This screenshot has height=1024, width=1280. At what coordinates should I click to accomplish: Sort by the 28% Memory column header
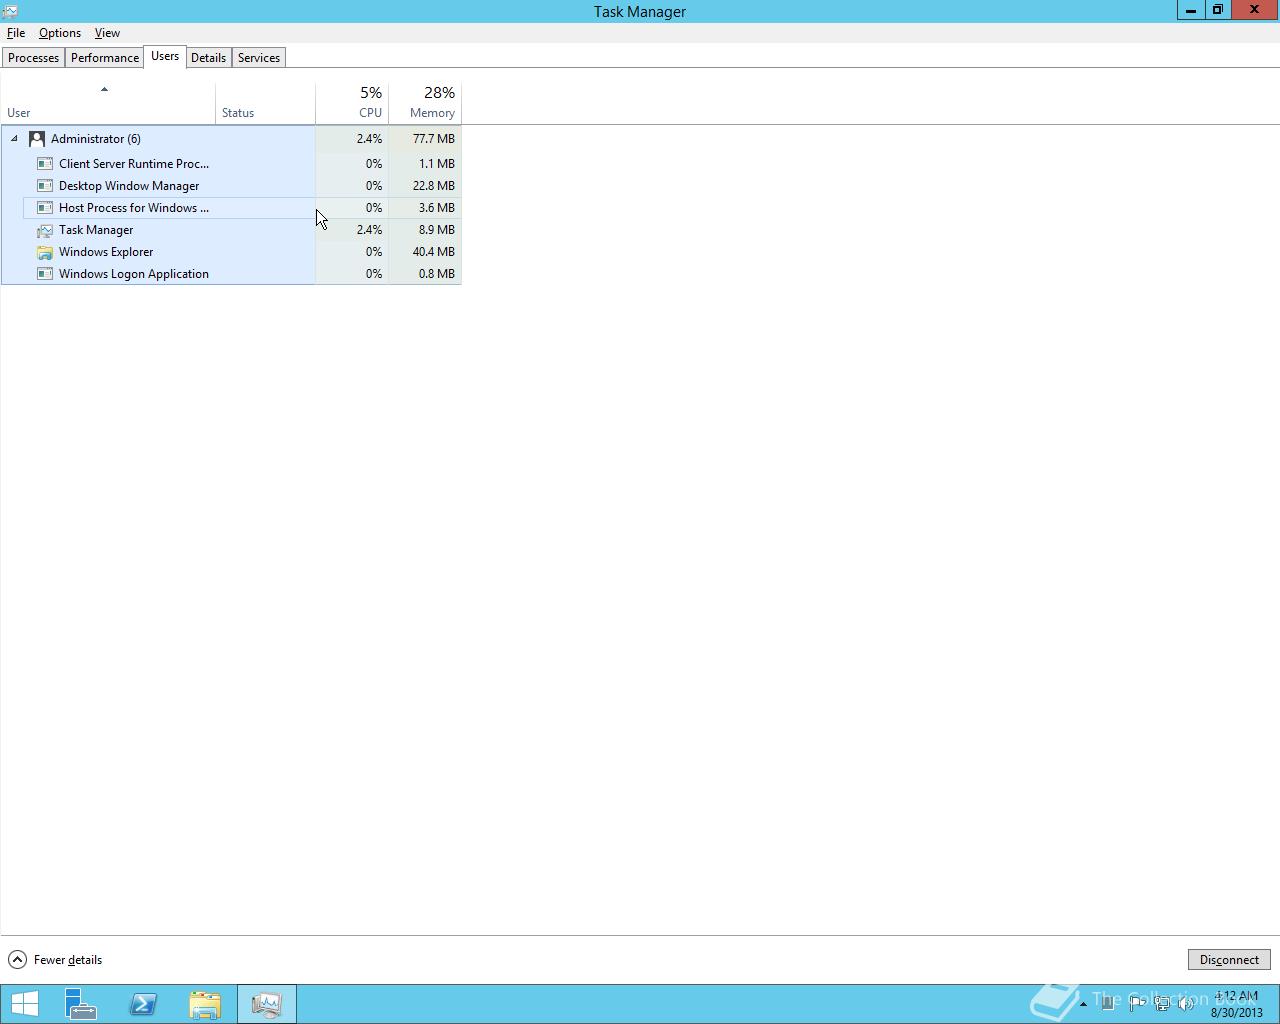[425, 103]
